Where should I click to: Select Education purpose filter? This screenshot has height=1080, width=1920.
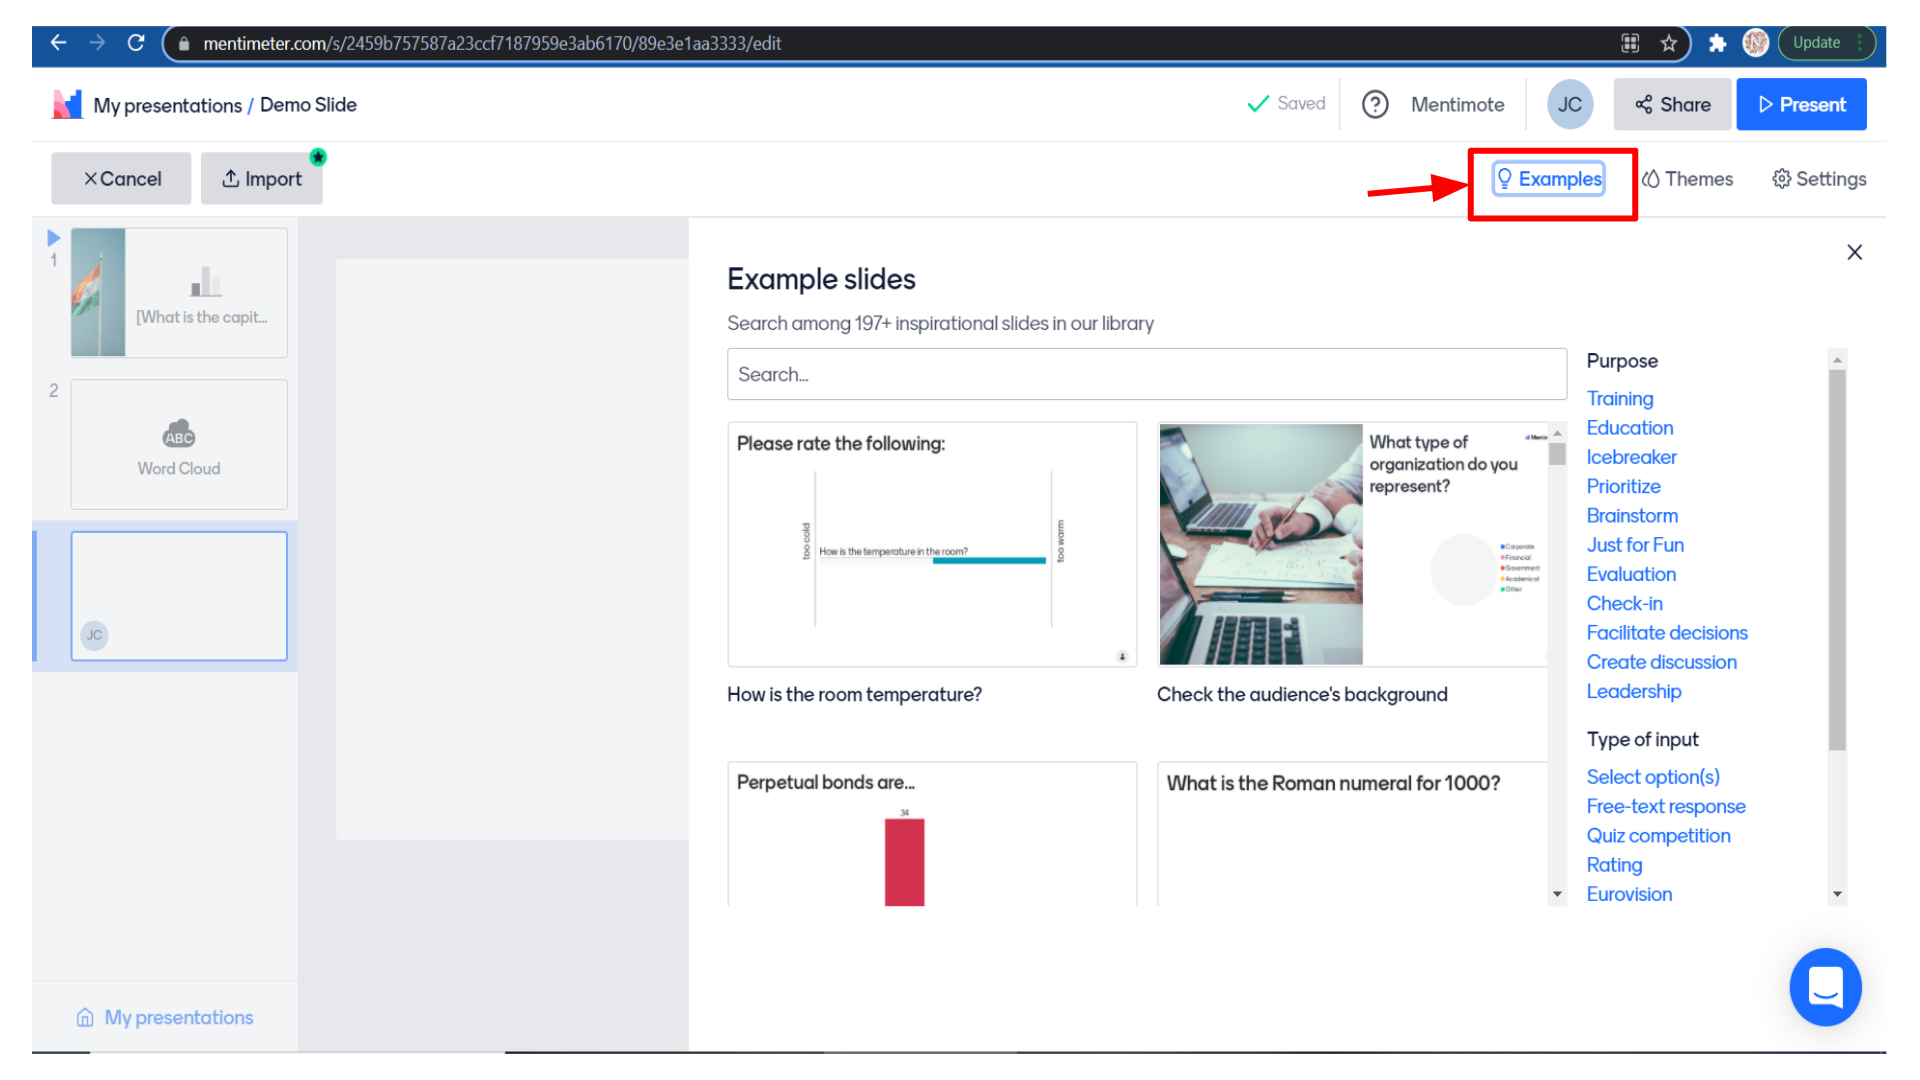pos(1630,427)
